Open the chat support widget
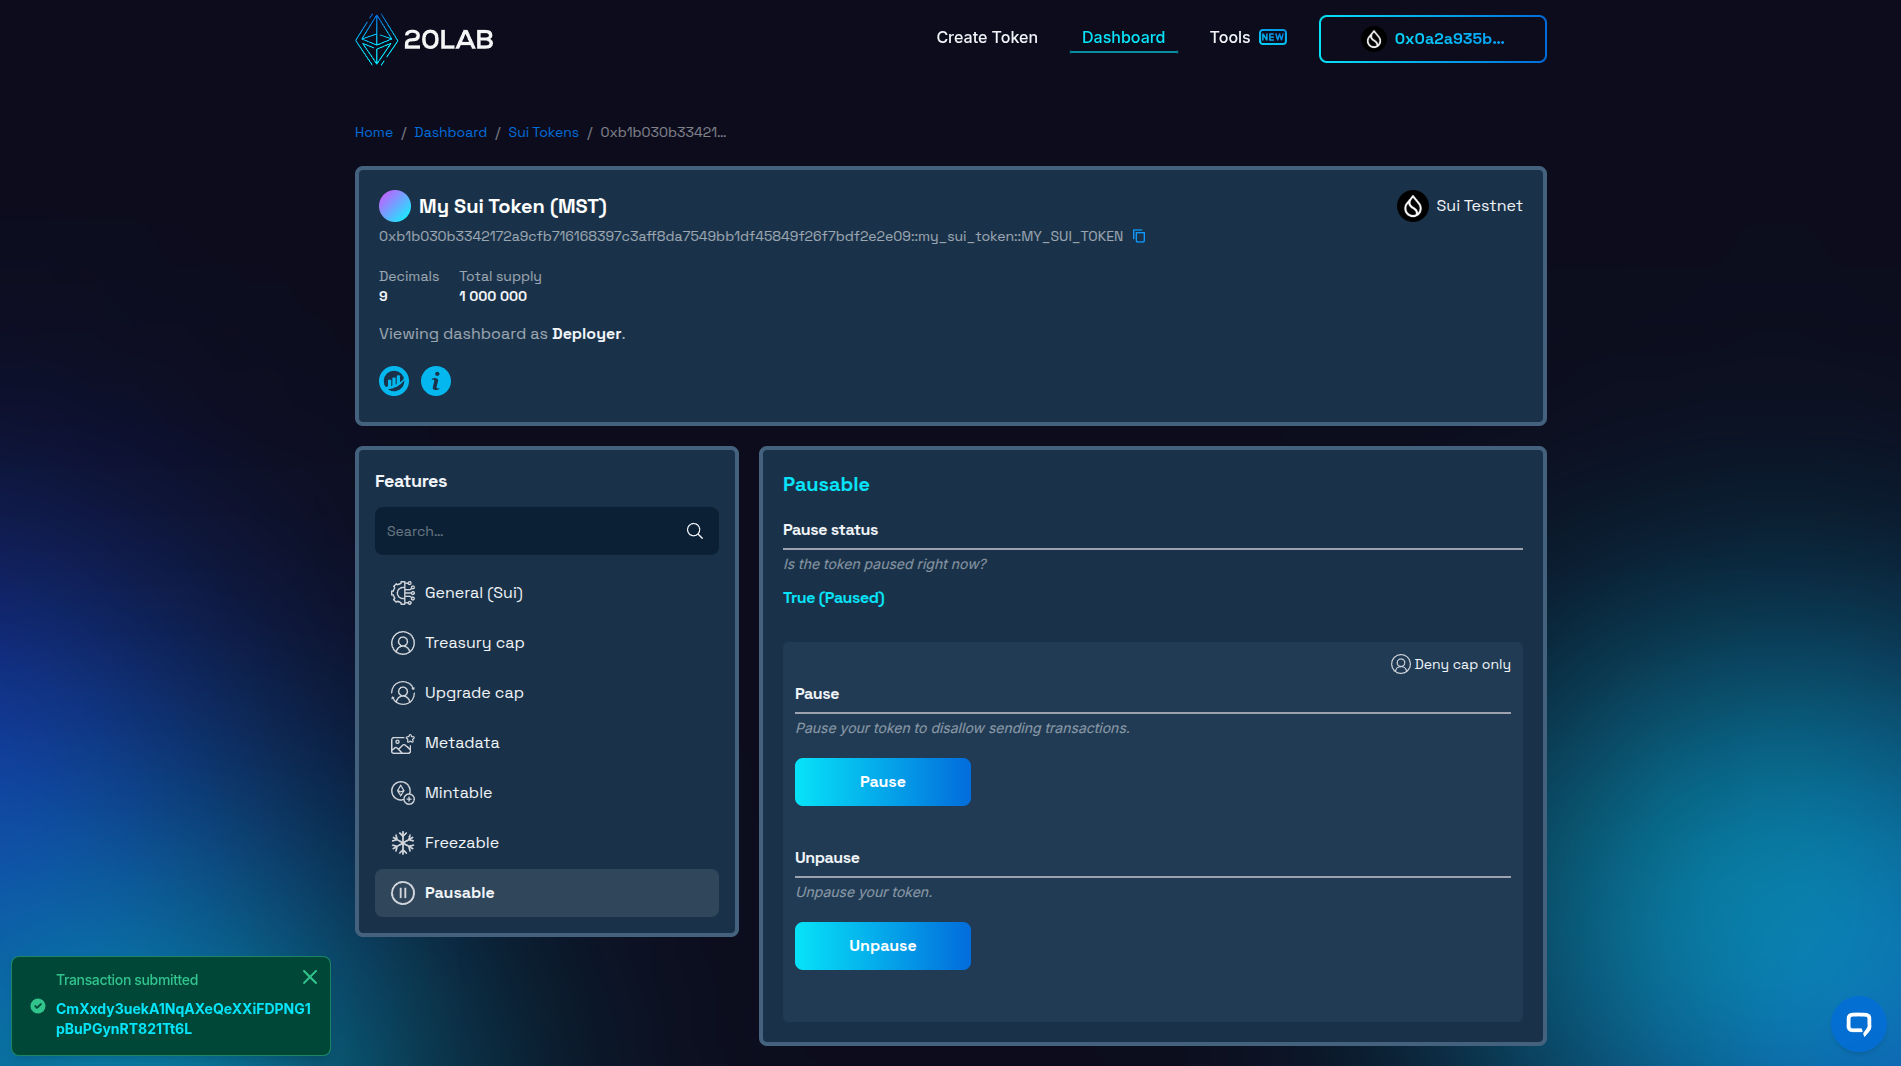 tap(1858, 1023)
